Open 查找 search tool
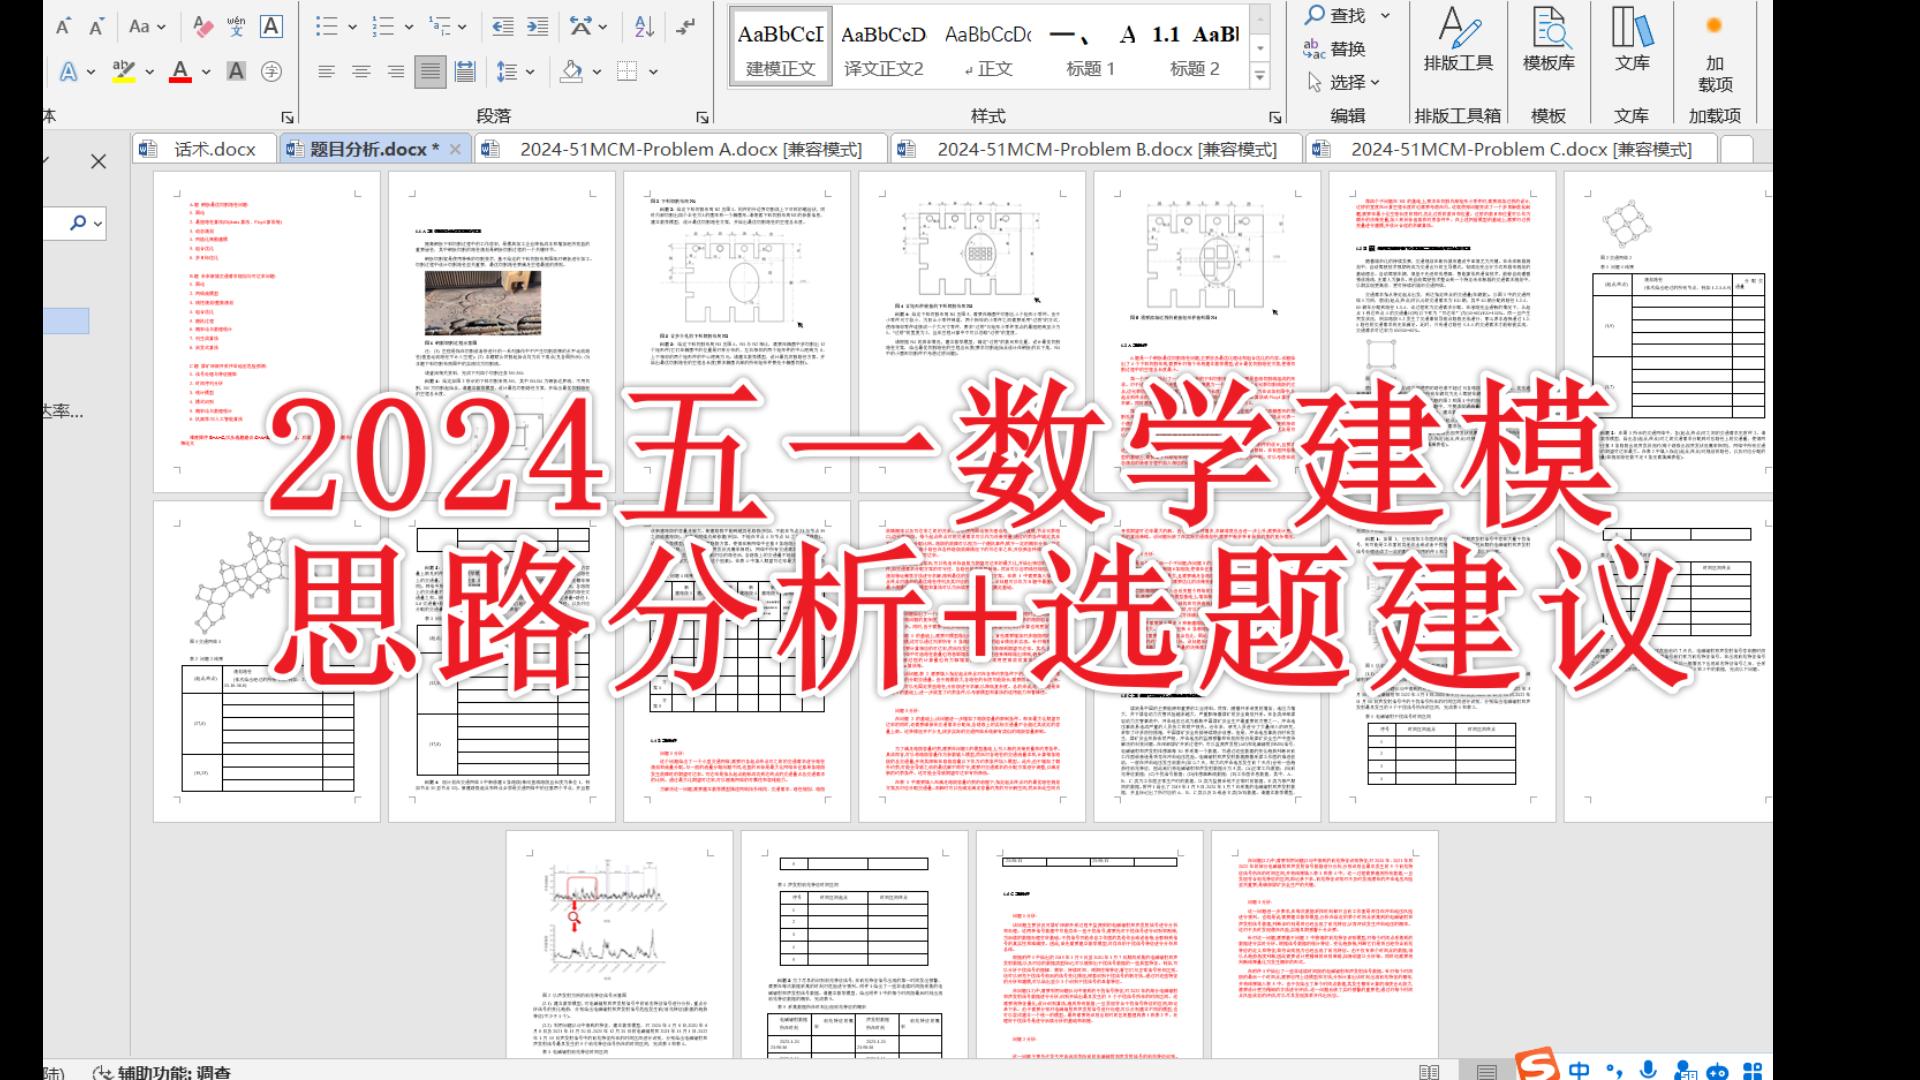 pos(1335,15)
